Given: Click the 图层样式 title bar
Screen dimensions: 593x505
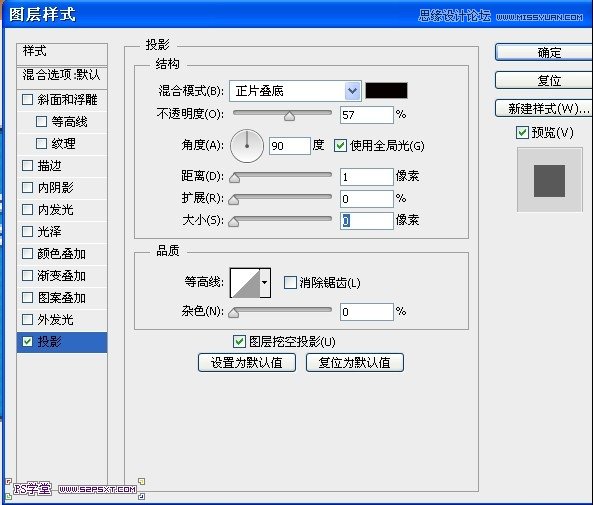Looking at the screenshot, I should coord(297,14).
